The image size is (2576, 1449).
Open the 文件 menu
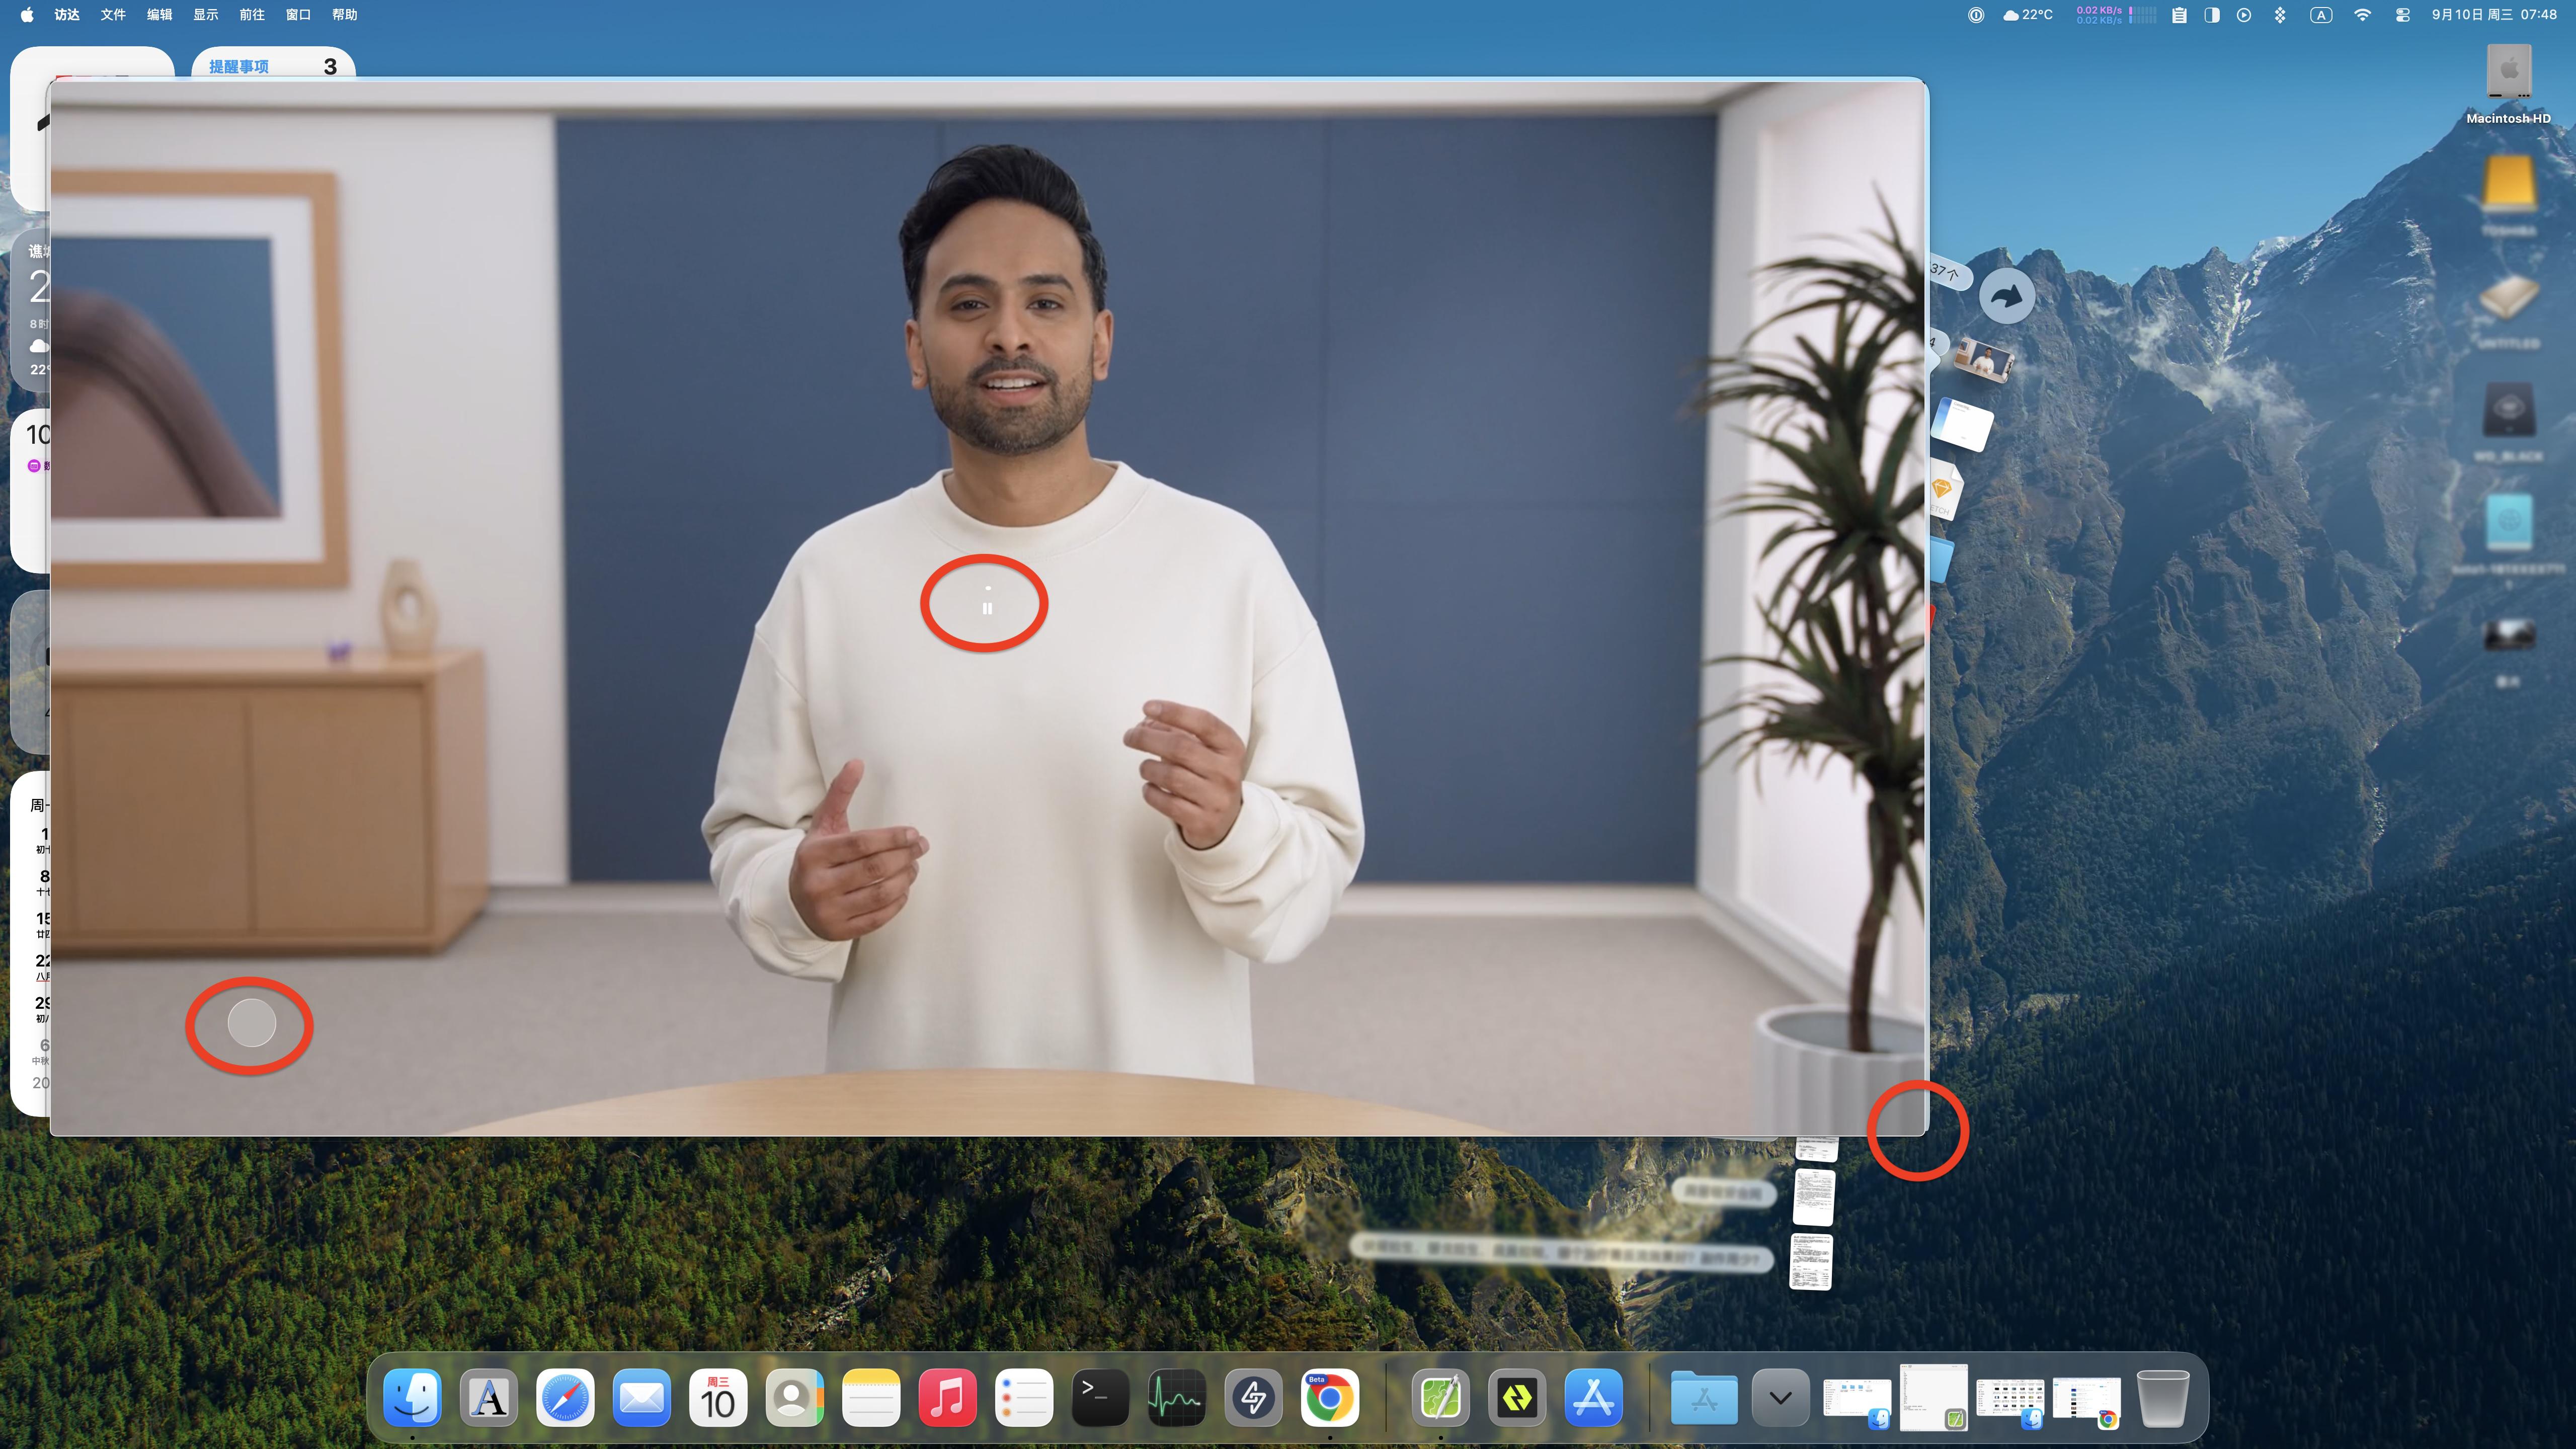(113, 15)
